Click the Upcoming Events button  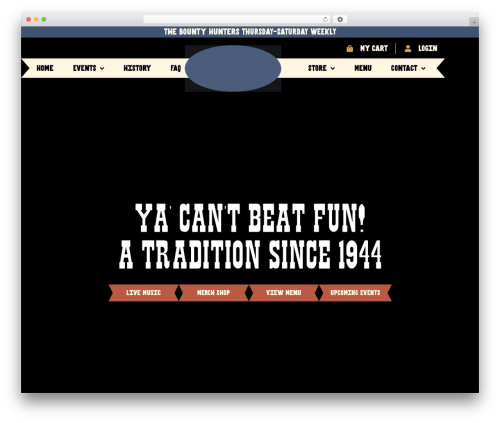pos(355,293)
